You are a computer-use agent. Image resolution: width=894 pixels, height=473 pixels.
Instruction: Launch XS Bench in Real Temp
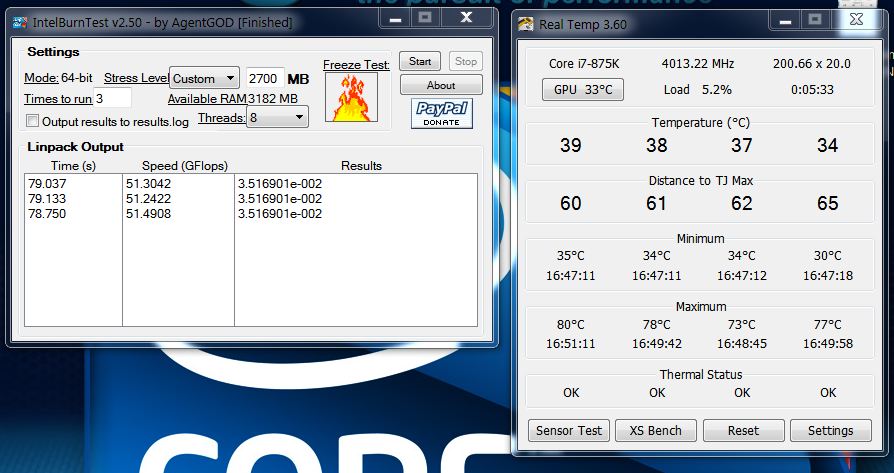656,430
